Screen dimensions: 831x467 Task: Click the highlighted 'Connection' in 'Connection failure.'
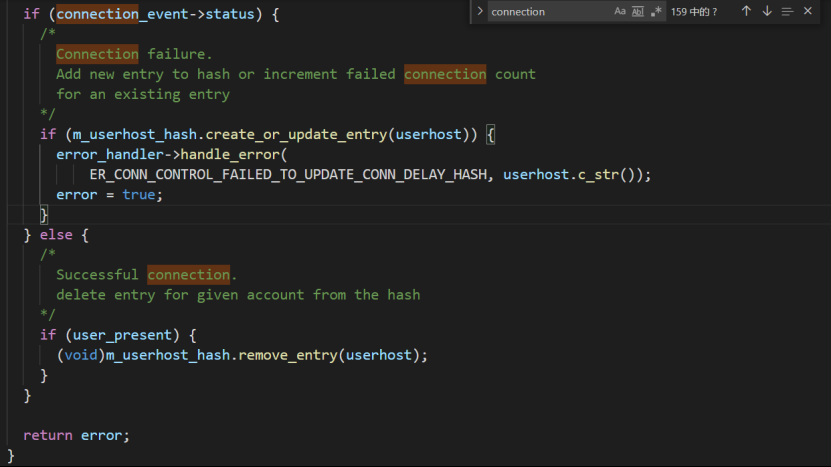tap(98, 54)
